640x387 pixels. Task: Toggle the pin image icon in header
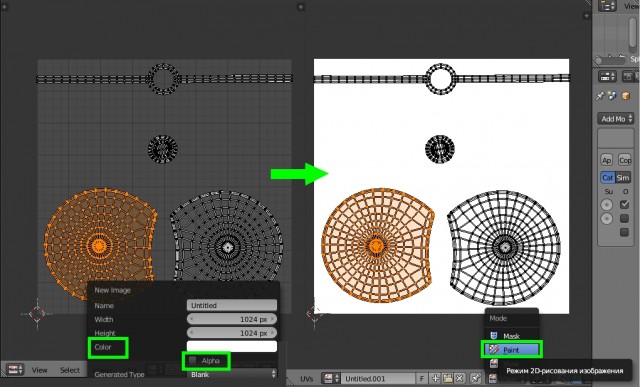(x=475, y=378)
